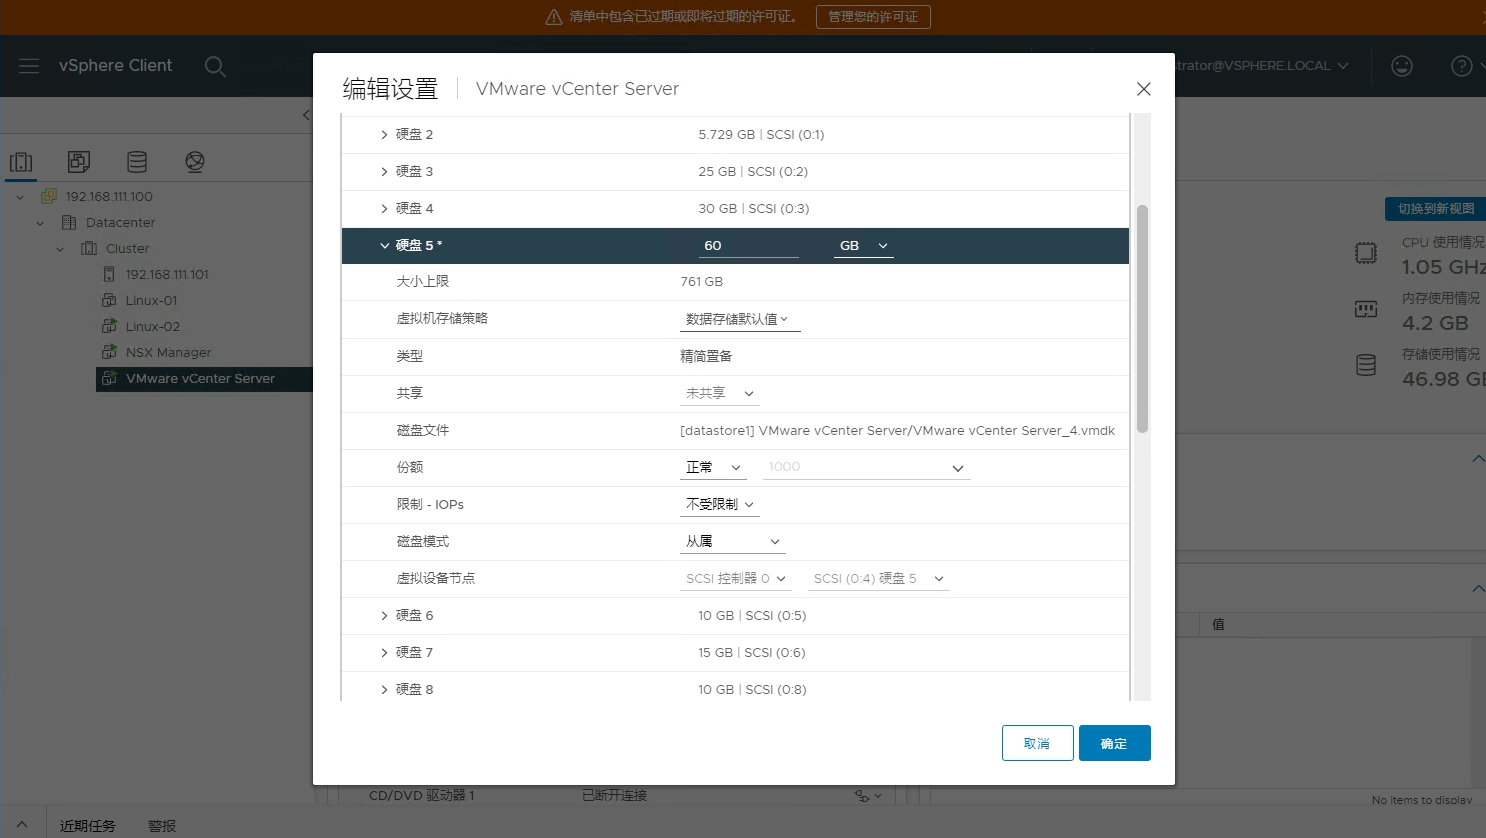Expand Hard disk 6 details

coord(384,616)
